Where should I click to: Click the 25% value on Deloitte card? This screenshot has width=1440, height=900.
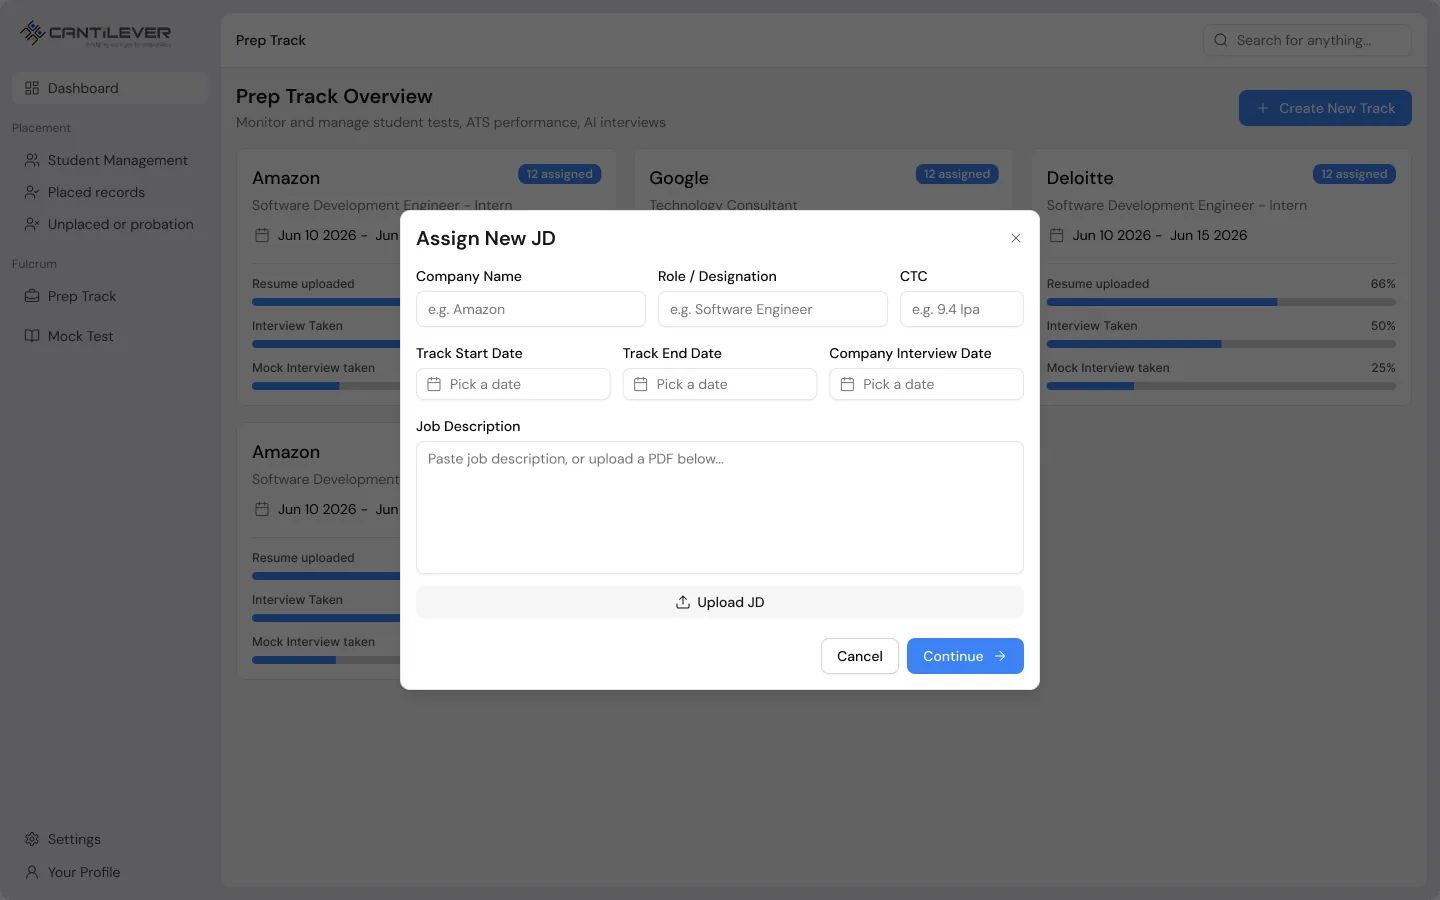1383,368
